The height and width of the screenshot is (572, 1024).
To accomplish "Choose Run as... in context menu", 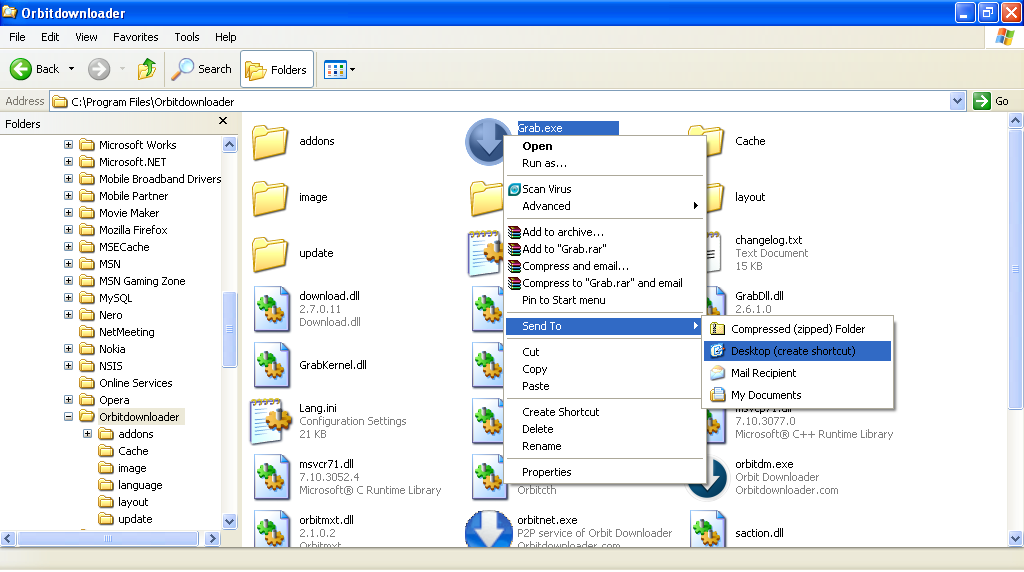I will (605, 163).
